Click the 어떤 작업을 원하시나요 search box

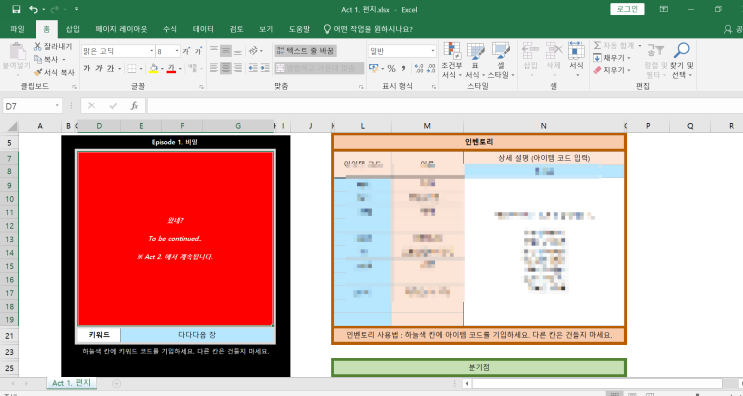click(x=368, y=29)
